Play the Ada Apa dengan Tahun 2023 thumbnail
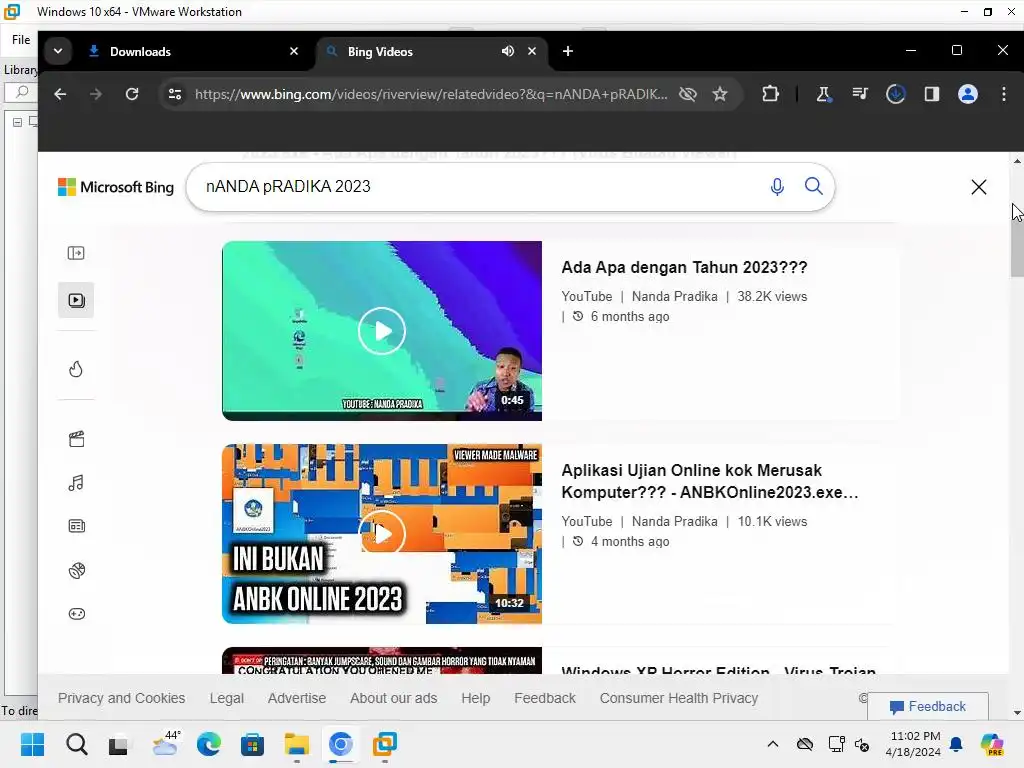Screen dimensions: 1024x768 pos(382,331)
